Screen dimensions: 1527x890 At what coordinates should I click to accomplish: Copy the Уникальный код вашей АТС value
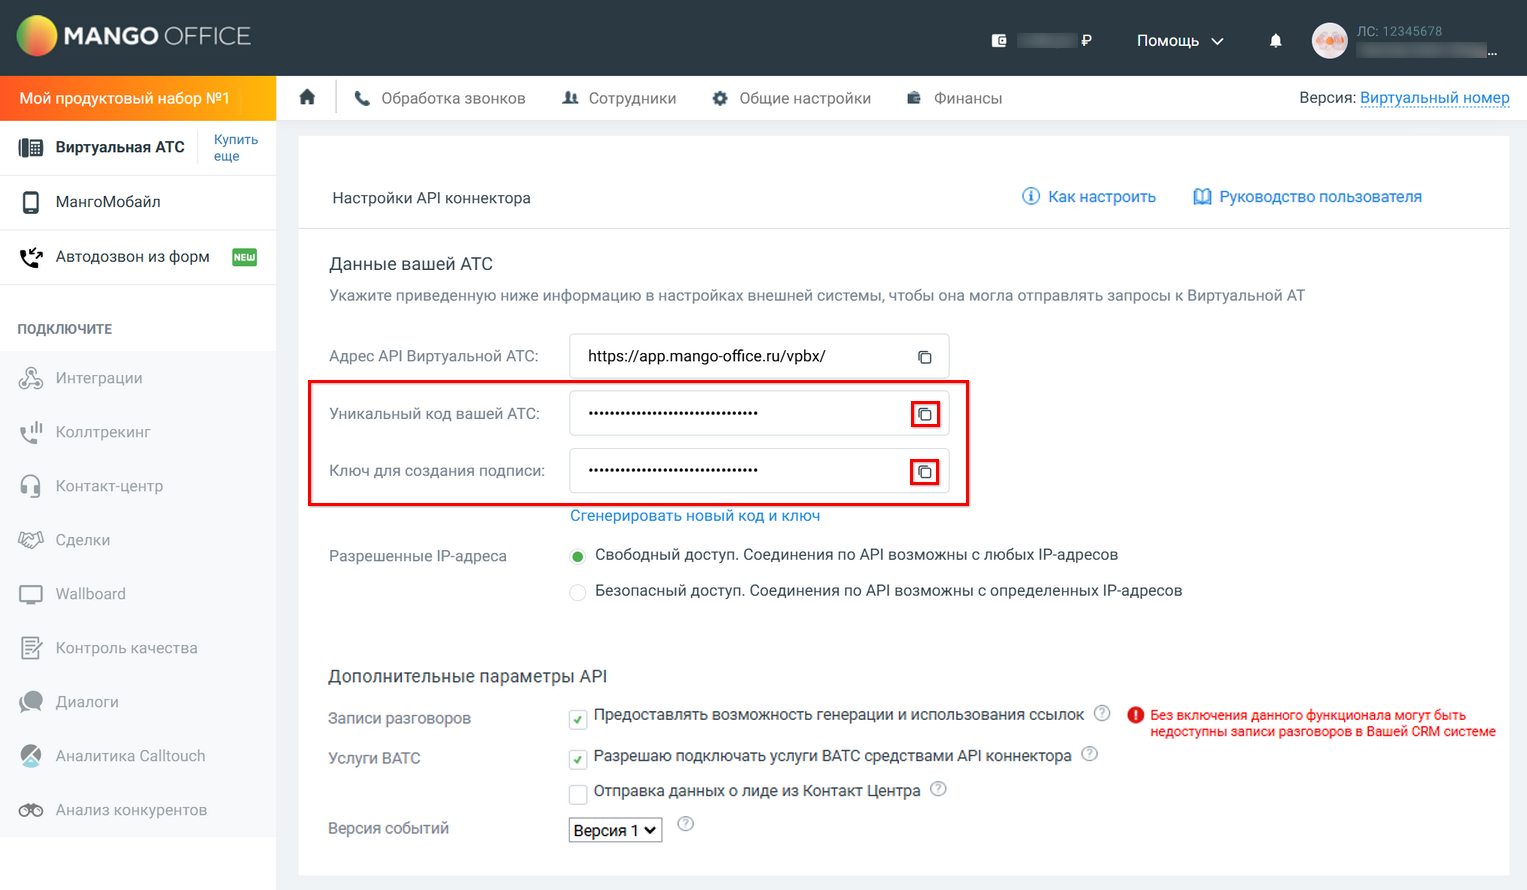pos(925,413)
